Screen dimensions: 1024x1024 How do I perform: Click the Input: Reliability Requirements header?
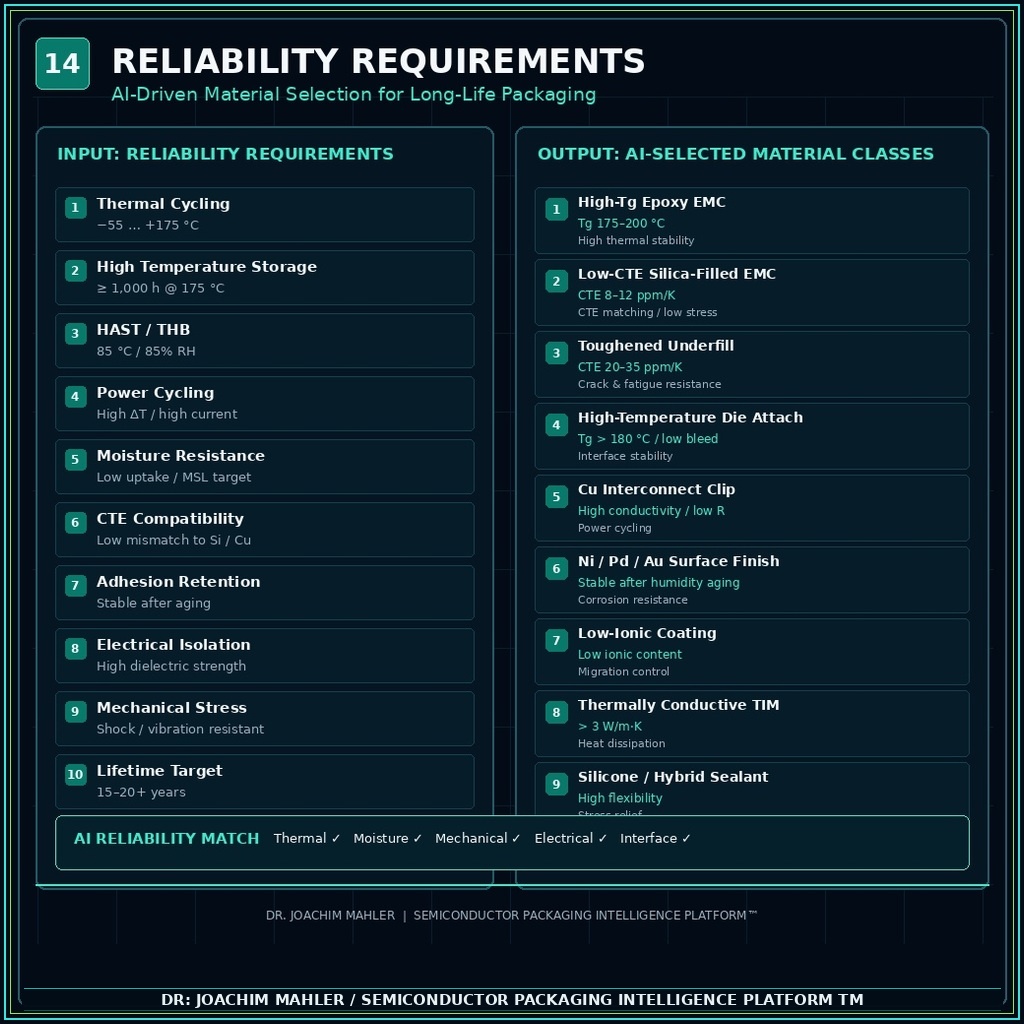click(225, 154)
